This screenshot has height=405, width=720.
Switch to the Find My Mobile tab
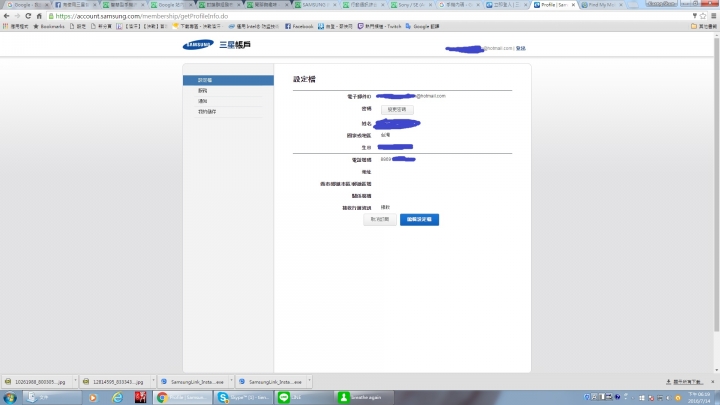[602, 5]
